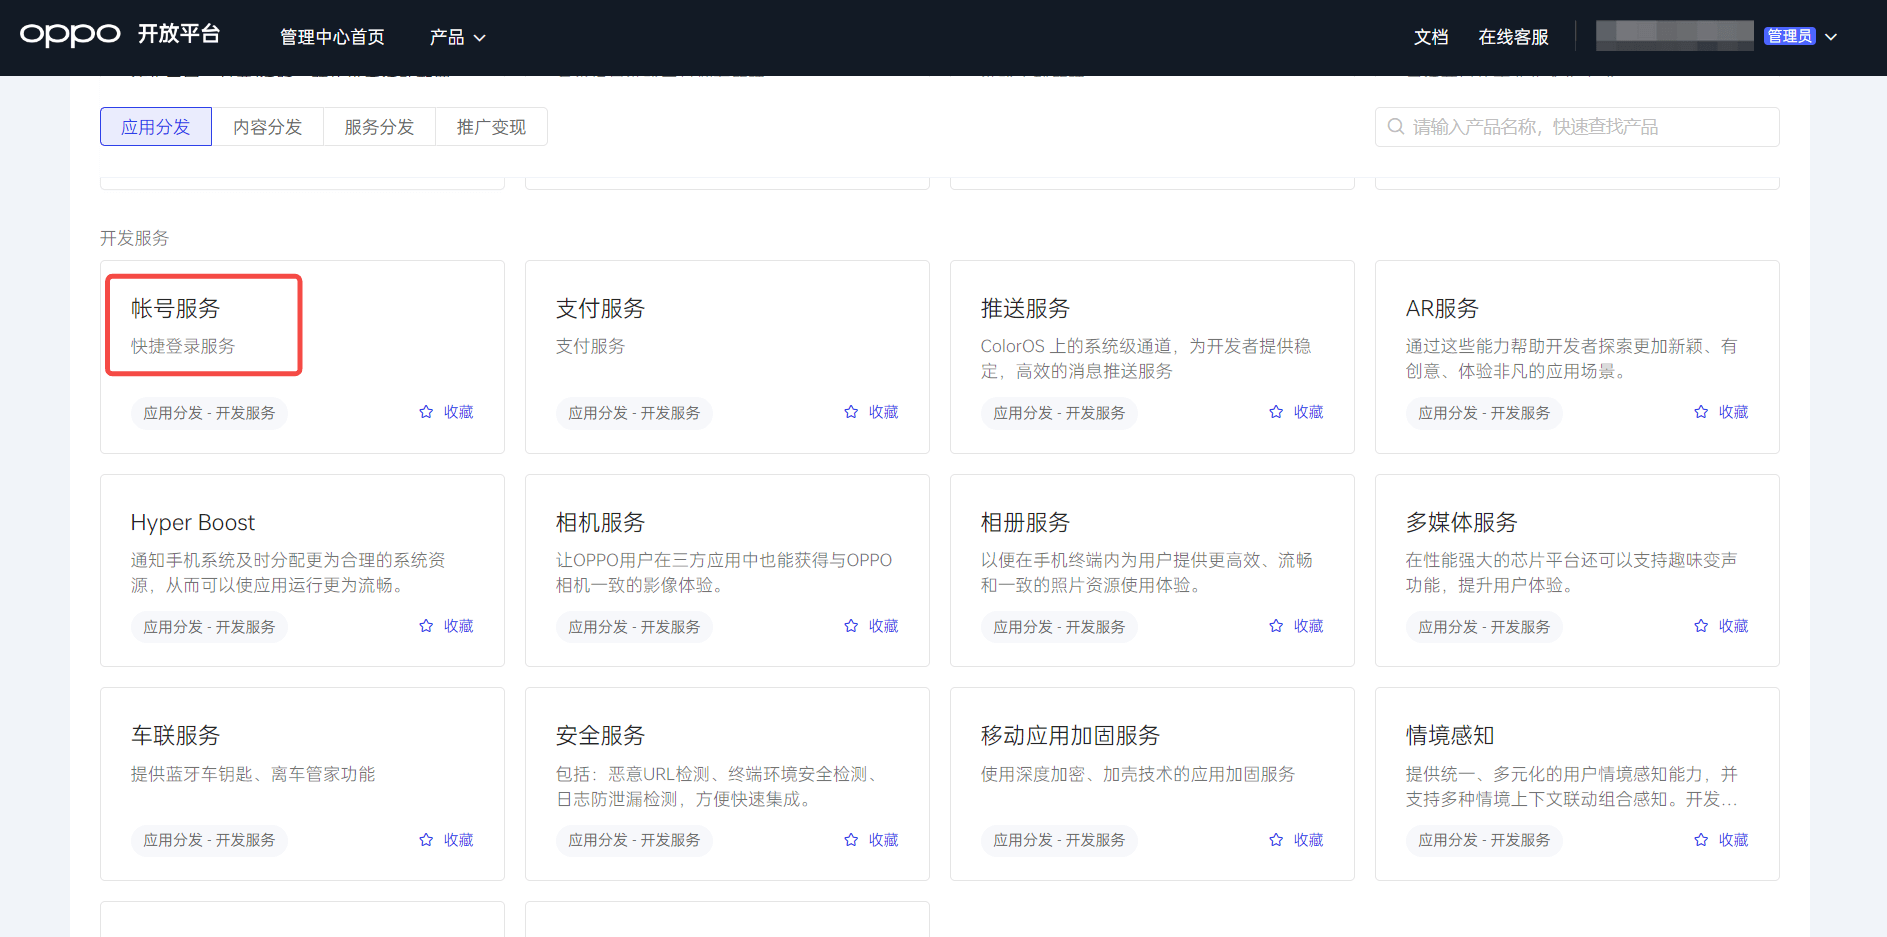The image size is (1887, 937).
Task: Click star icon on 推送服务 card
Action: (1276, 412)
